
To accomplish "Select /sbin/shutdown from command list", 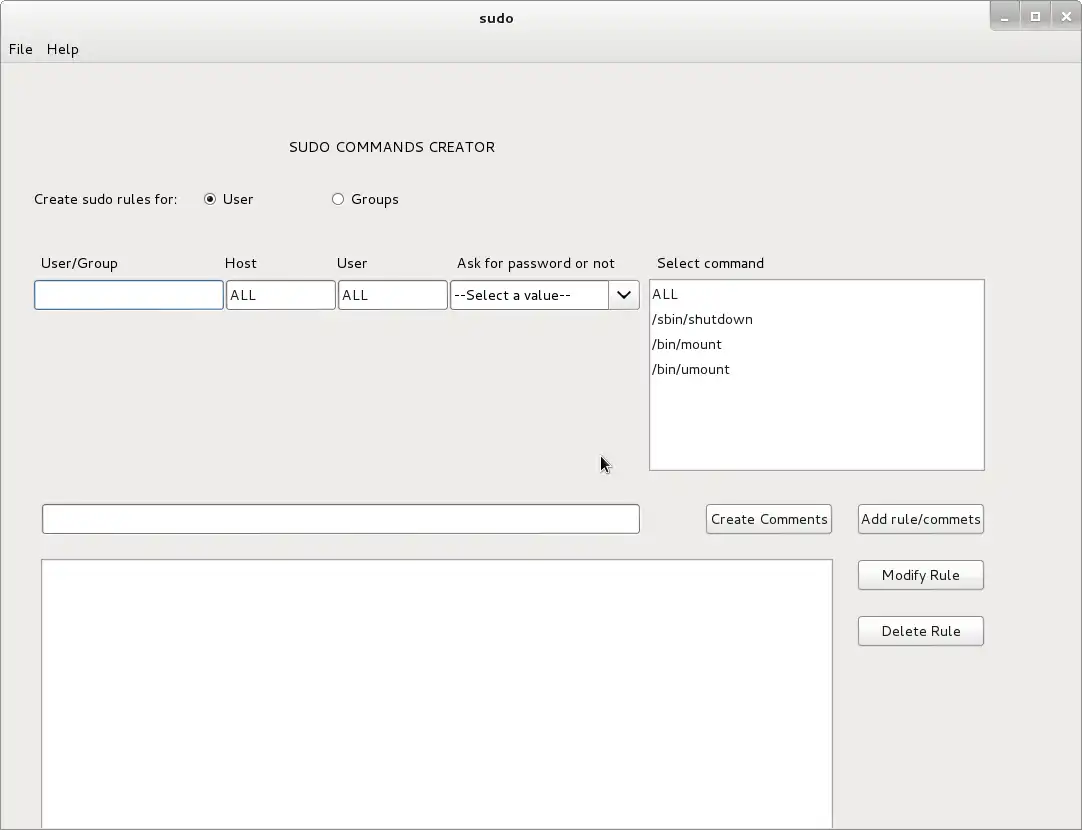I will pos(702,319).
